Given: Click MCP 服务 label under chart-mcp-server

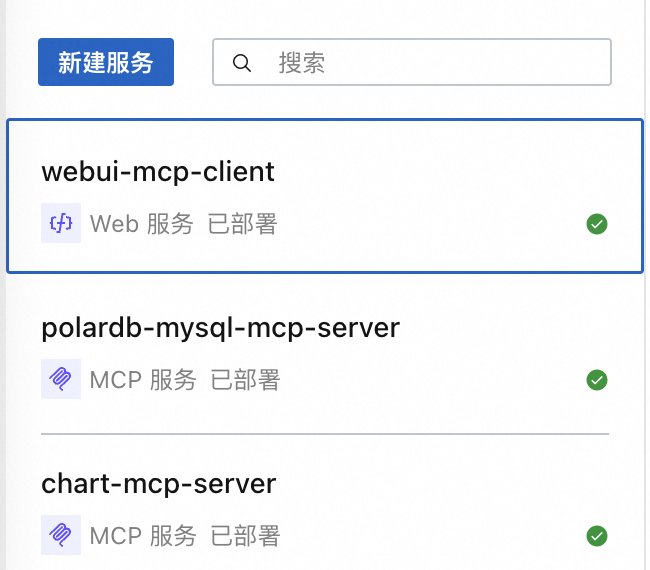Looking at the screenshot, I should point(143,536).
